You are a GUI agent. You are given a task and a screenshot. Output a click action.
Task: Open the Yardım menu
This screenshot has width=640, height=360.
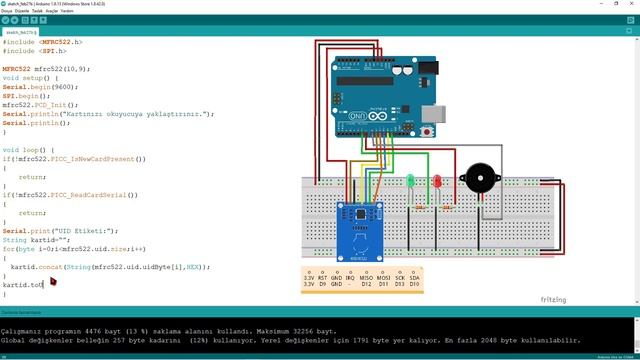pyautogui.click(x=67, y=11)
